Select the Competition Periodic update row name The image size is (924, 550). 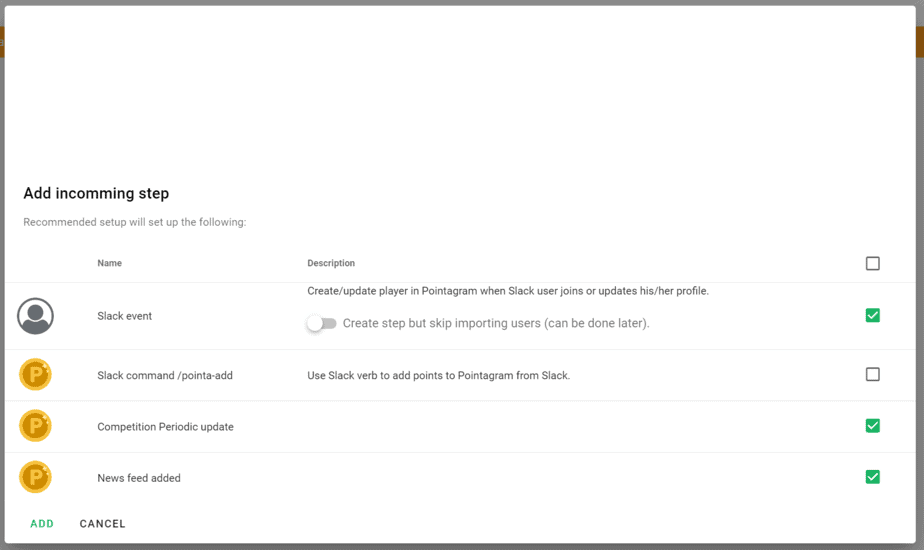(166, 427)
